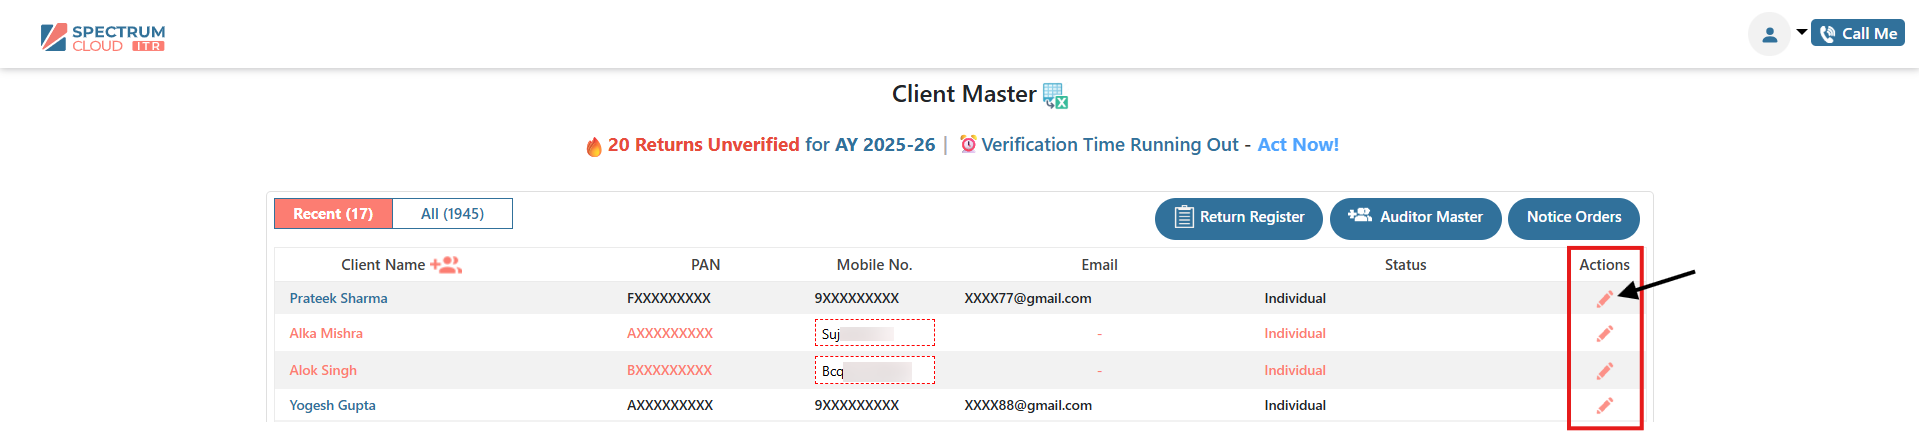
Task: Switch to the All (1945) tab
Action: pos(452,214)
